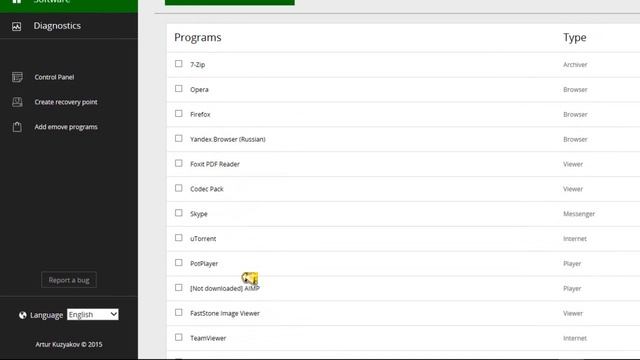
Task: Click the Software grid icon in sidebar
Action: tap(17, 2)
